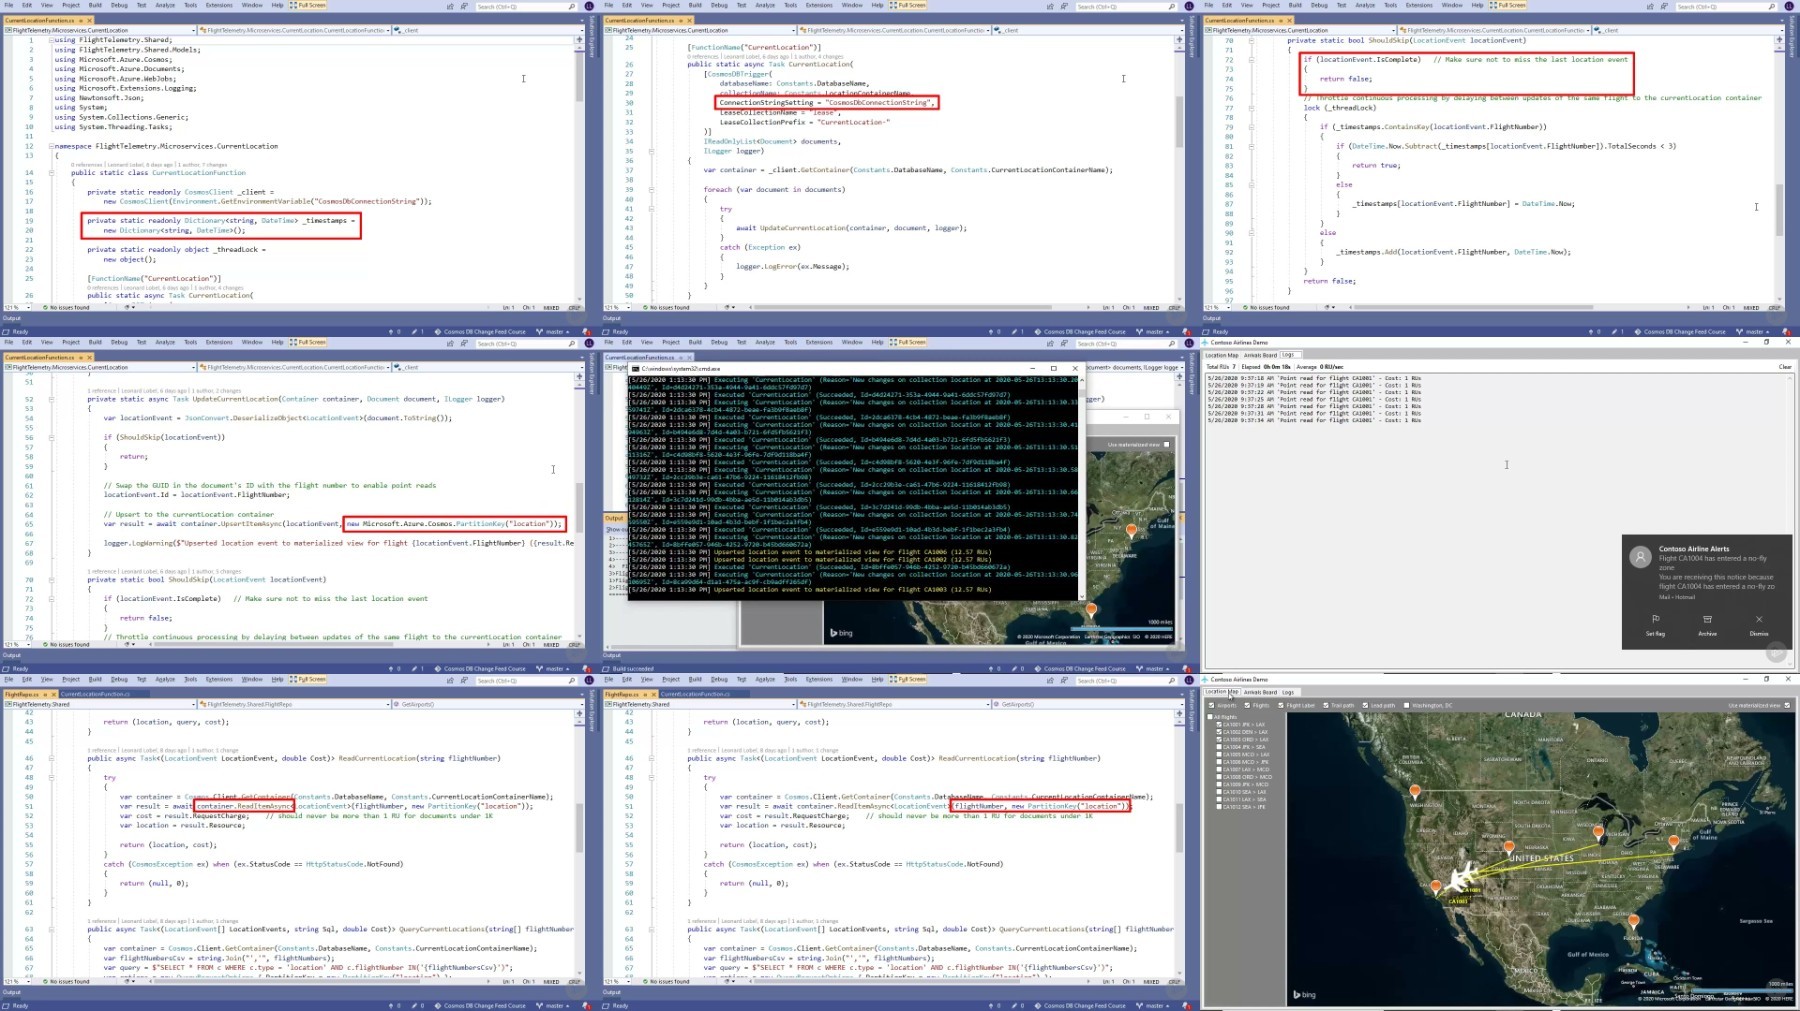The height and width of the screenshot is (1011, 1800).
Task: Click the Clear button in the Logs view
Action: [1785, 367]
